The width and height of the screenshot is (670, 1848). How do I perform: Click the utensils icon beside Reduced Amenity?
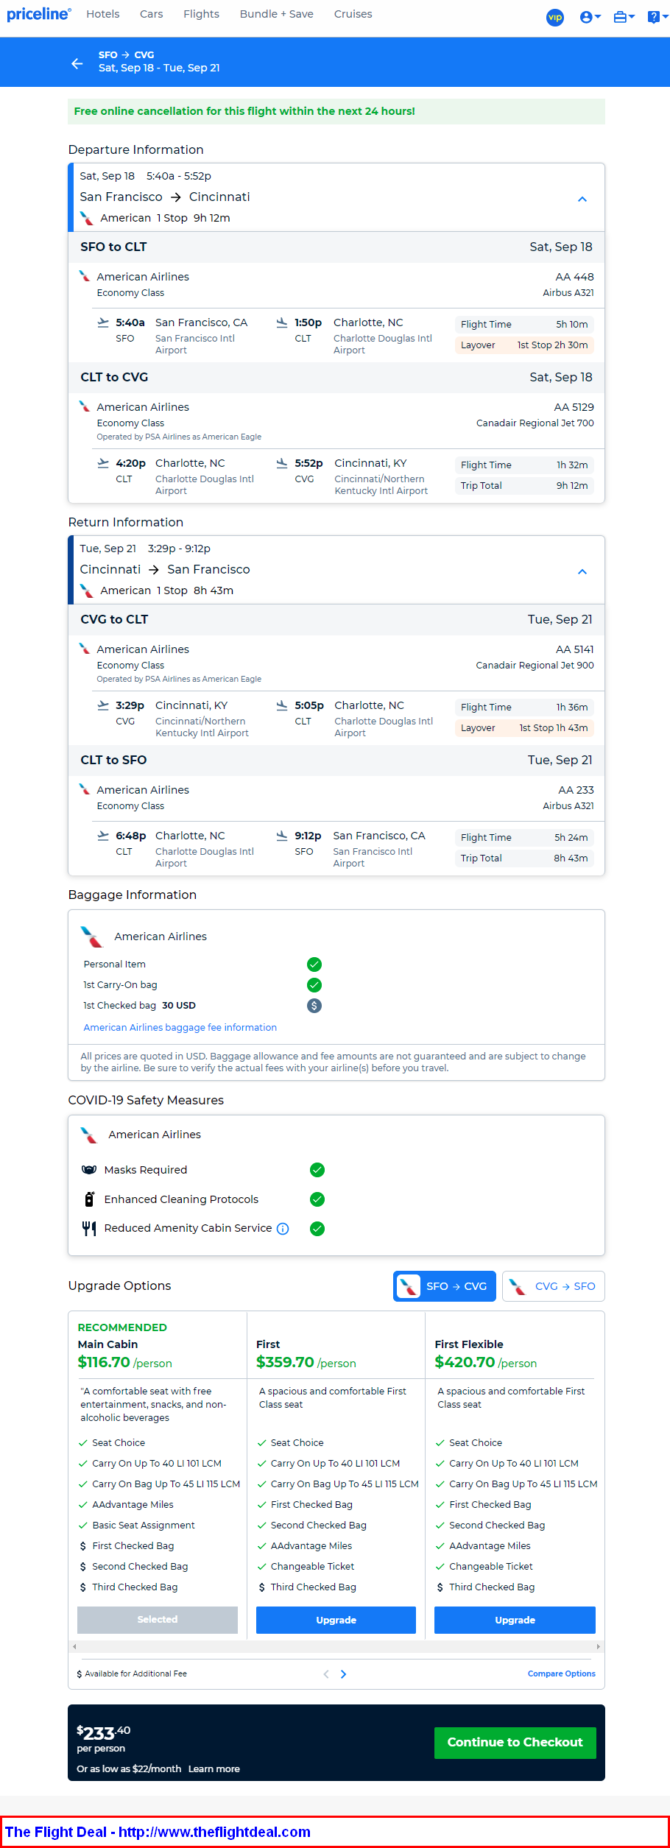(x=89, y=1229)
